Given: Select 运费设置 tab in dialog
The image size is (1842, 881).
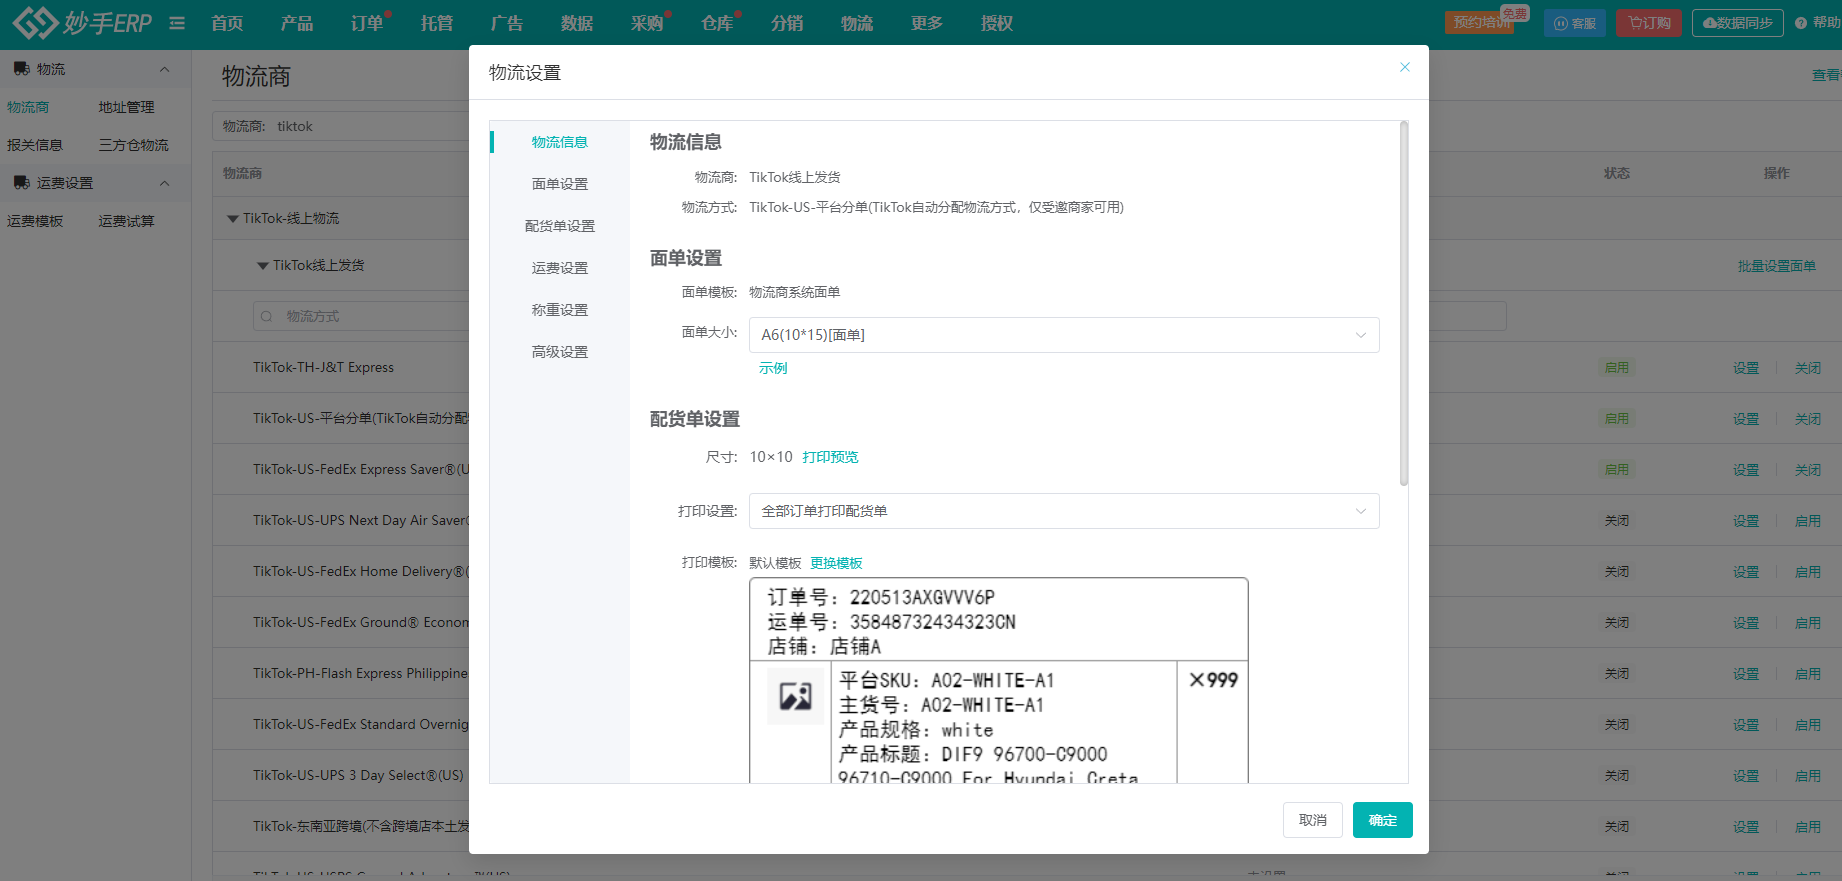Looking at the screenshot, I should (x=560, y=268).
